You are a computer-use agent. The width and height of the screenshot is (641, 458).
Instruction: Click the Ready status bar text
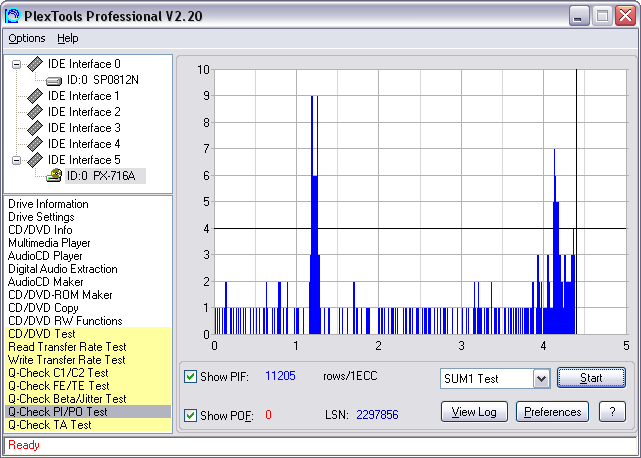tap(24, 445)
